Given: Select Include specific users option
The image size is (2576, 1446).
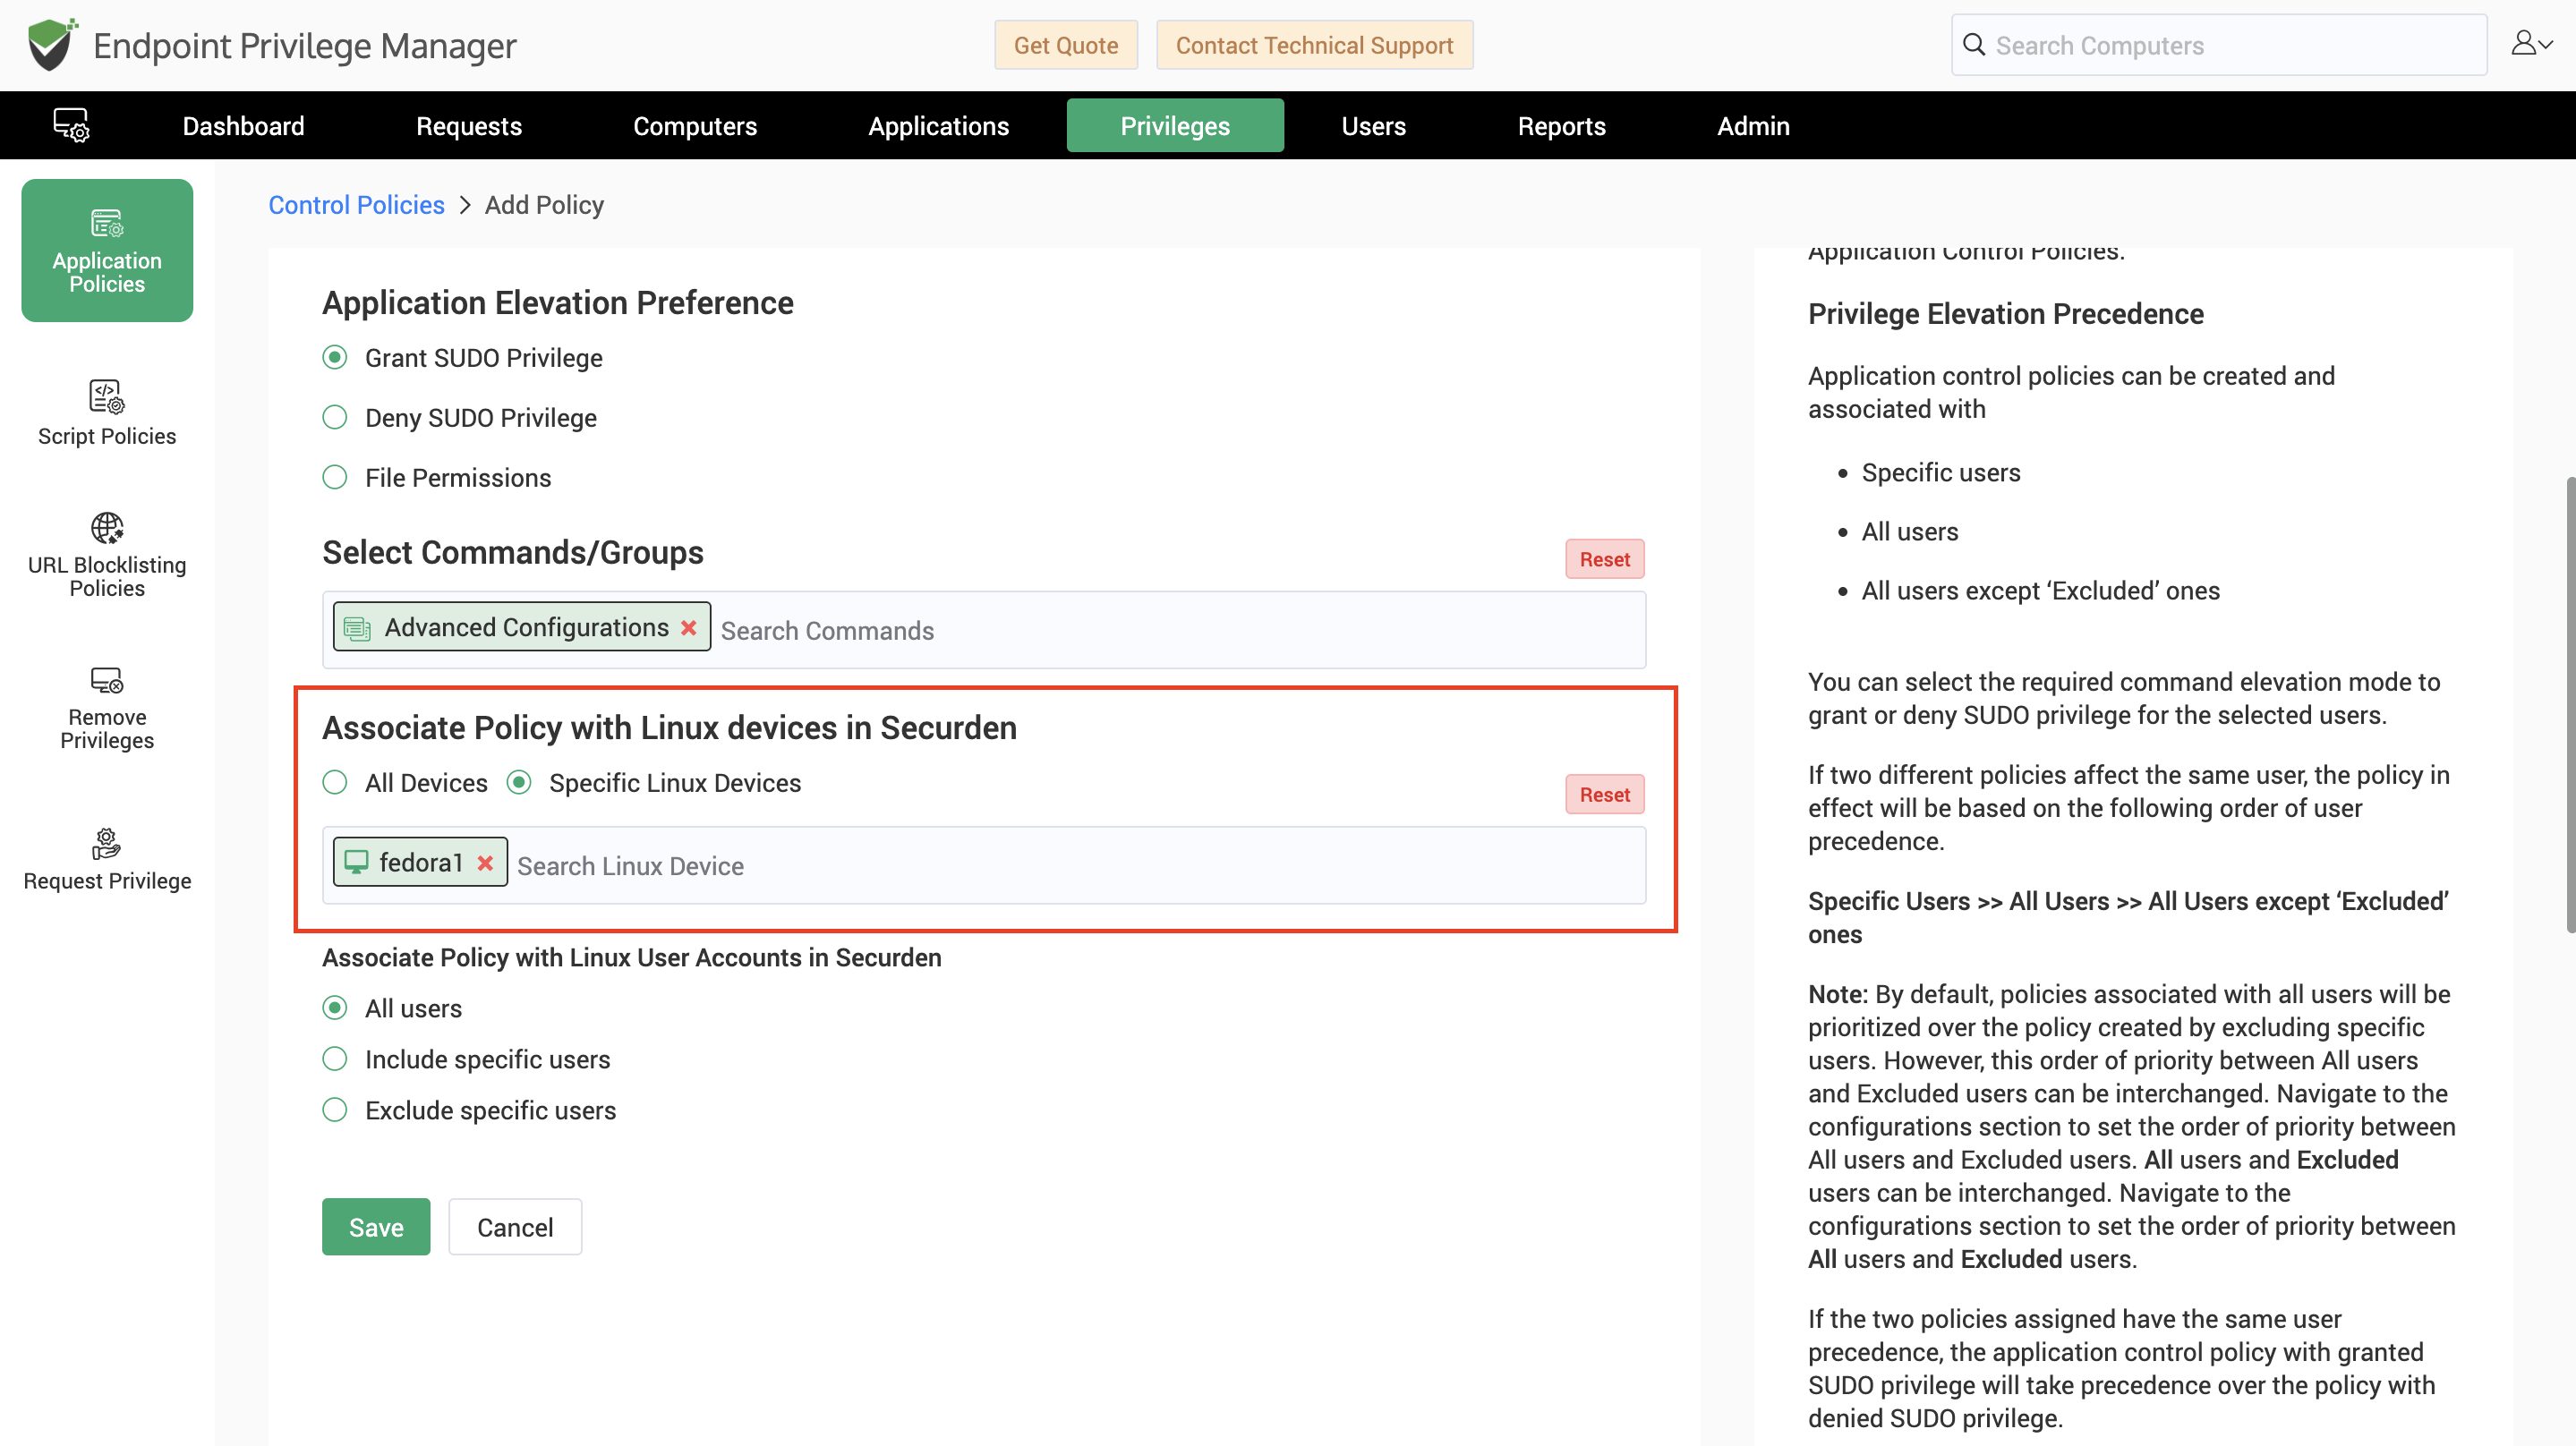Looking at the screenshot, I should point(335,1058).
